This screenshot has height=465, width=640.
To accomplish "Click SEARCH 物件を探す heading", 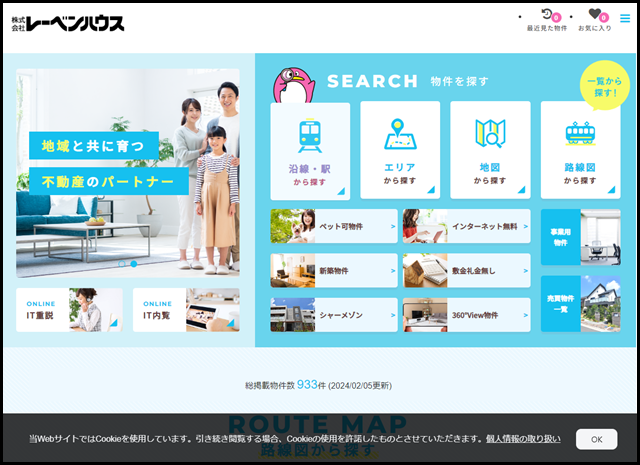I will (408, 81).
